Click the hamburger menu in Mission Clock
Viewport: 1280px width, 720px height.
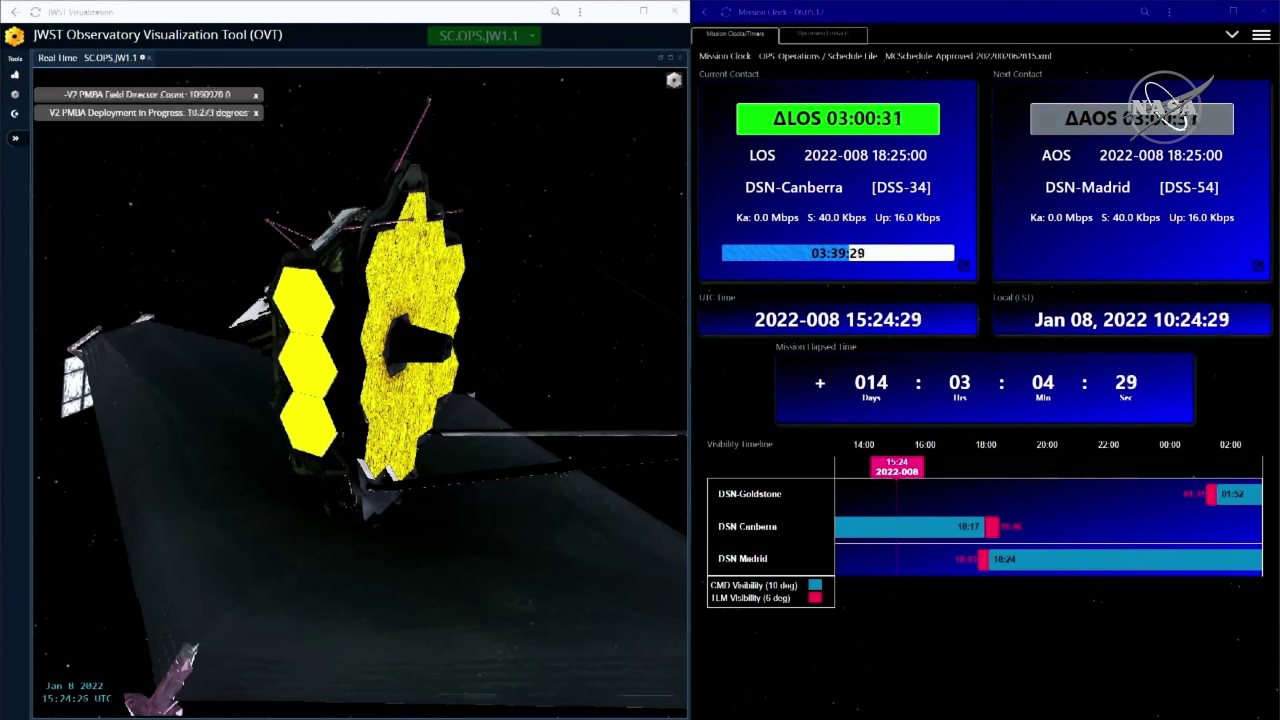(x=1261, y=35)
